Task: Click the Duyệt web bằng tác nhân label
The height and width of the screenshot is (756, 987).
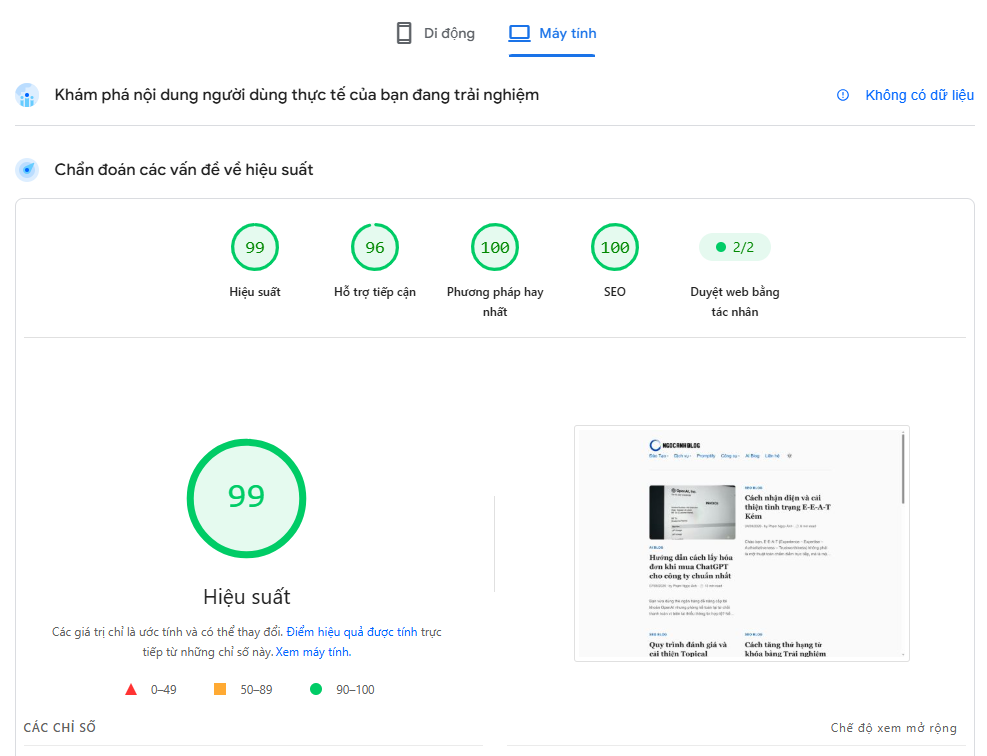Action: [x=735, y=302]
